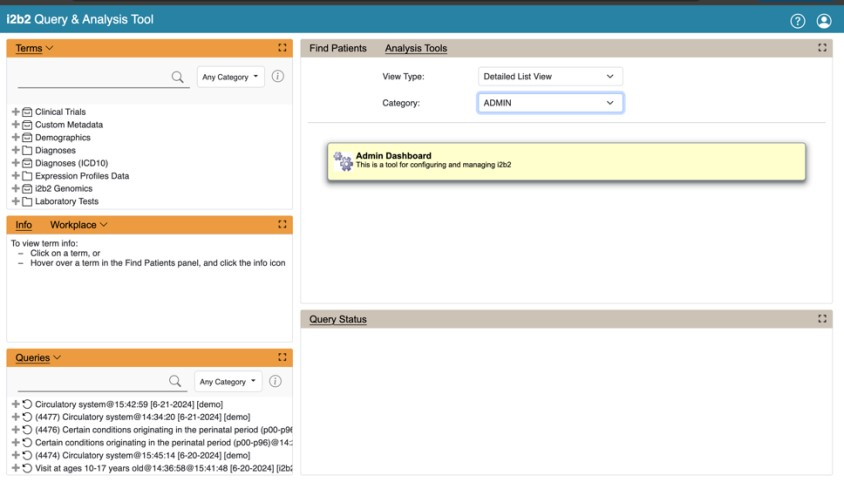844x482 pixels.
Task: Select the Demographics term
Action: [63, 138]
